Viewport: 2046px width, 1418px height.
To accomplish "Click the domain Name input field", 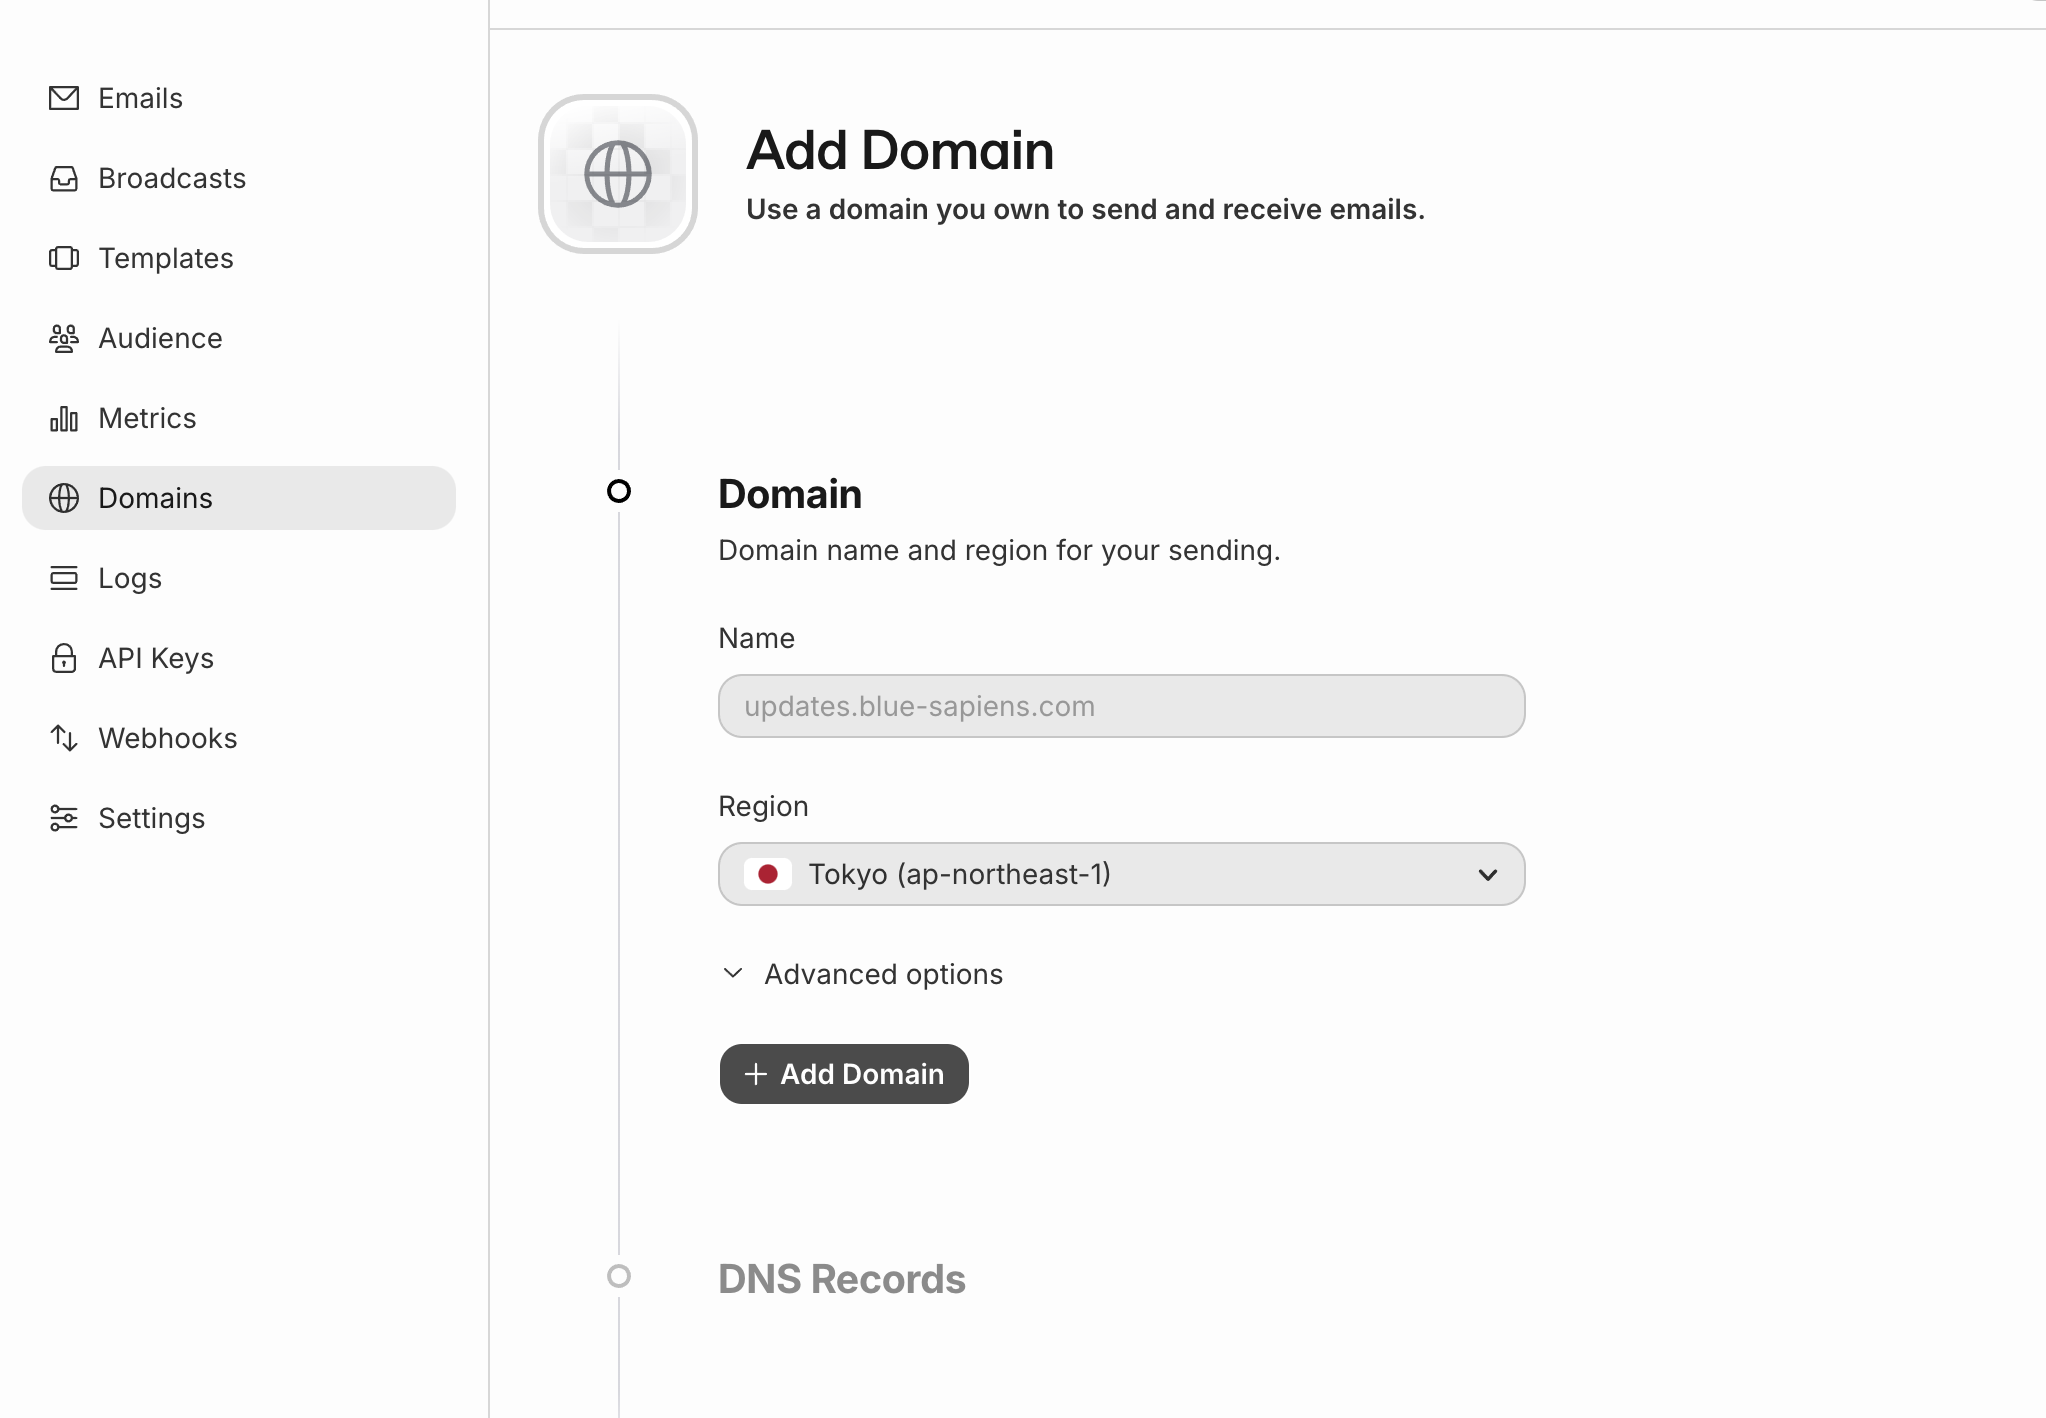I will (1120, 706).
